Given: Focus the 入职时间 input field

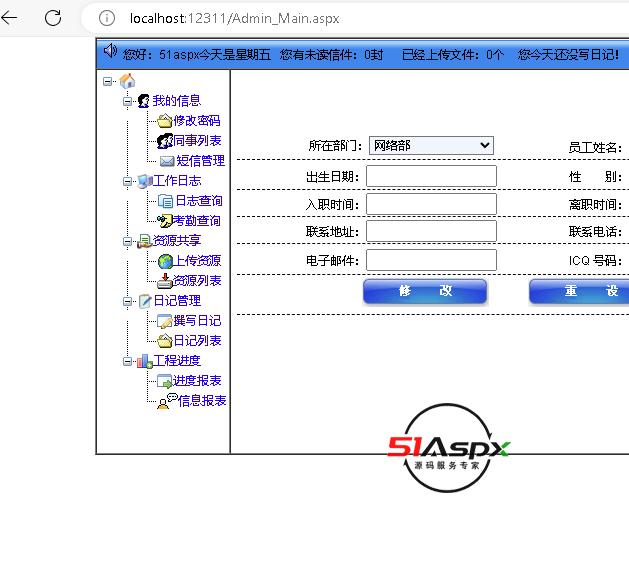Looking at the screenshot, I should pyautogui.click(x=431, y=204).
